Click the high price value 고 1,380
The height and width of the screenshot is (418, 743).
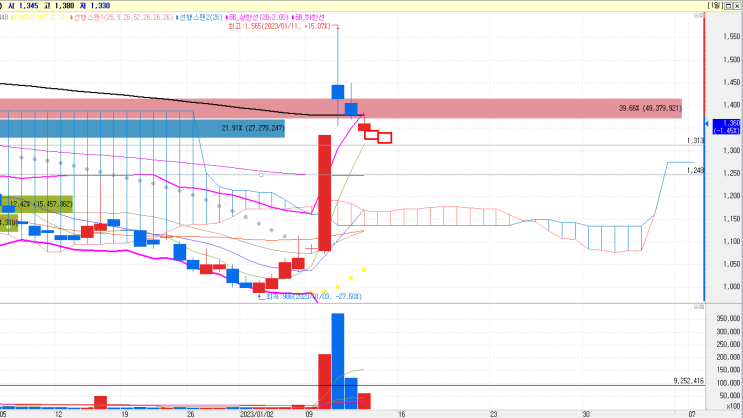tap(59, 6)
